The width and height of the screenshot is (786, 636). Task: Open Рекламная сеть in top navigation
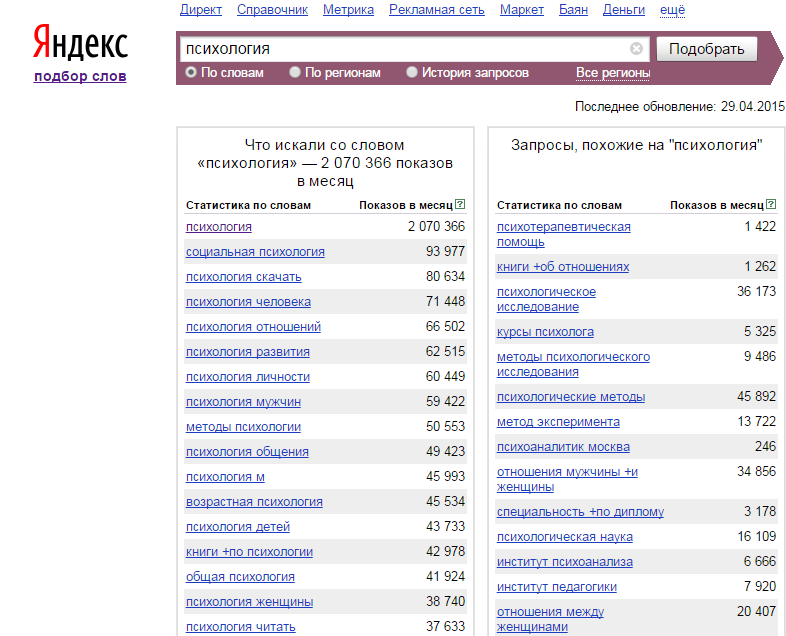click(x=437, y=10)
